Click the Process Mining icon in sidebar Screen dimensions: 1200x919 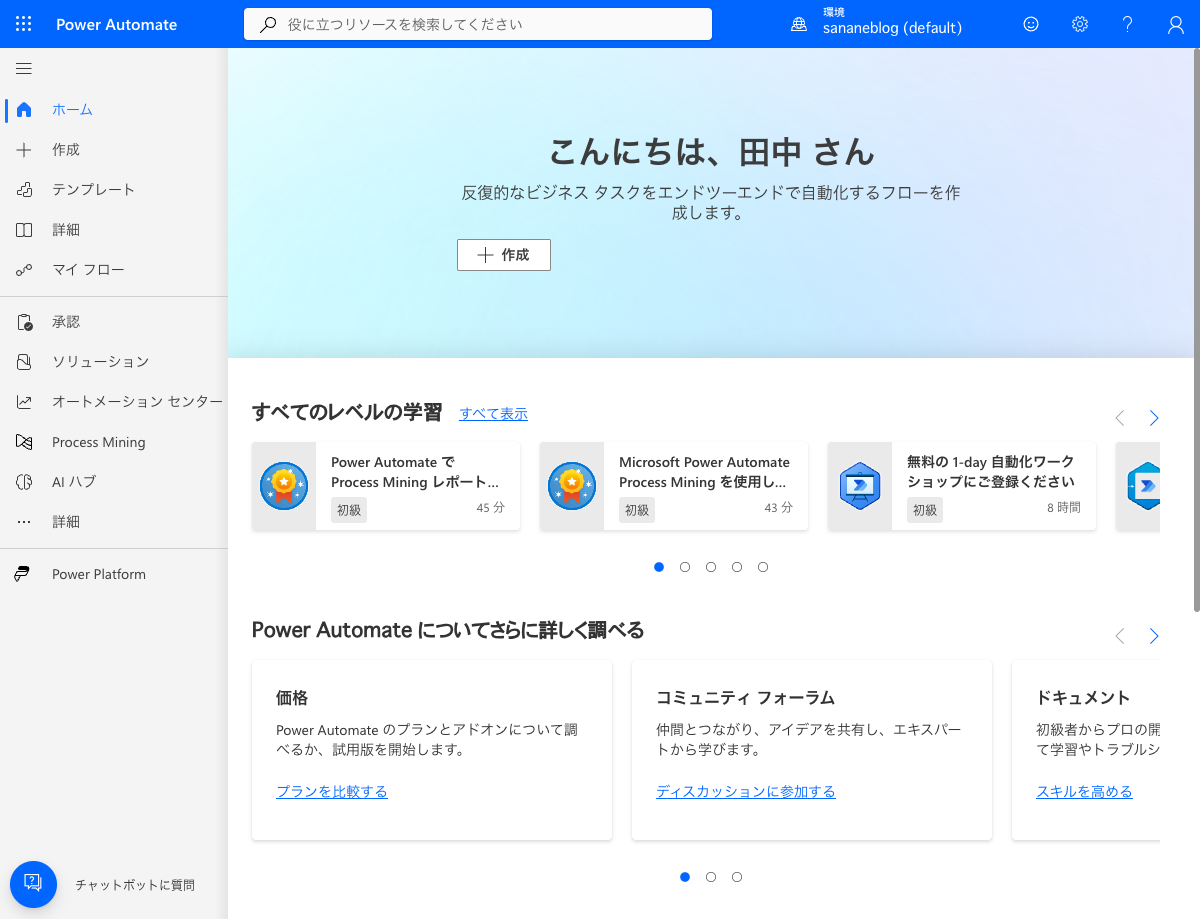pyautogui.click(x=24, y=442)
